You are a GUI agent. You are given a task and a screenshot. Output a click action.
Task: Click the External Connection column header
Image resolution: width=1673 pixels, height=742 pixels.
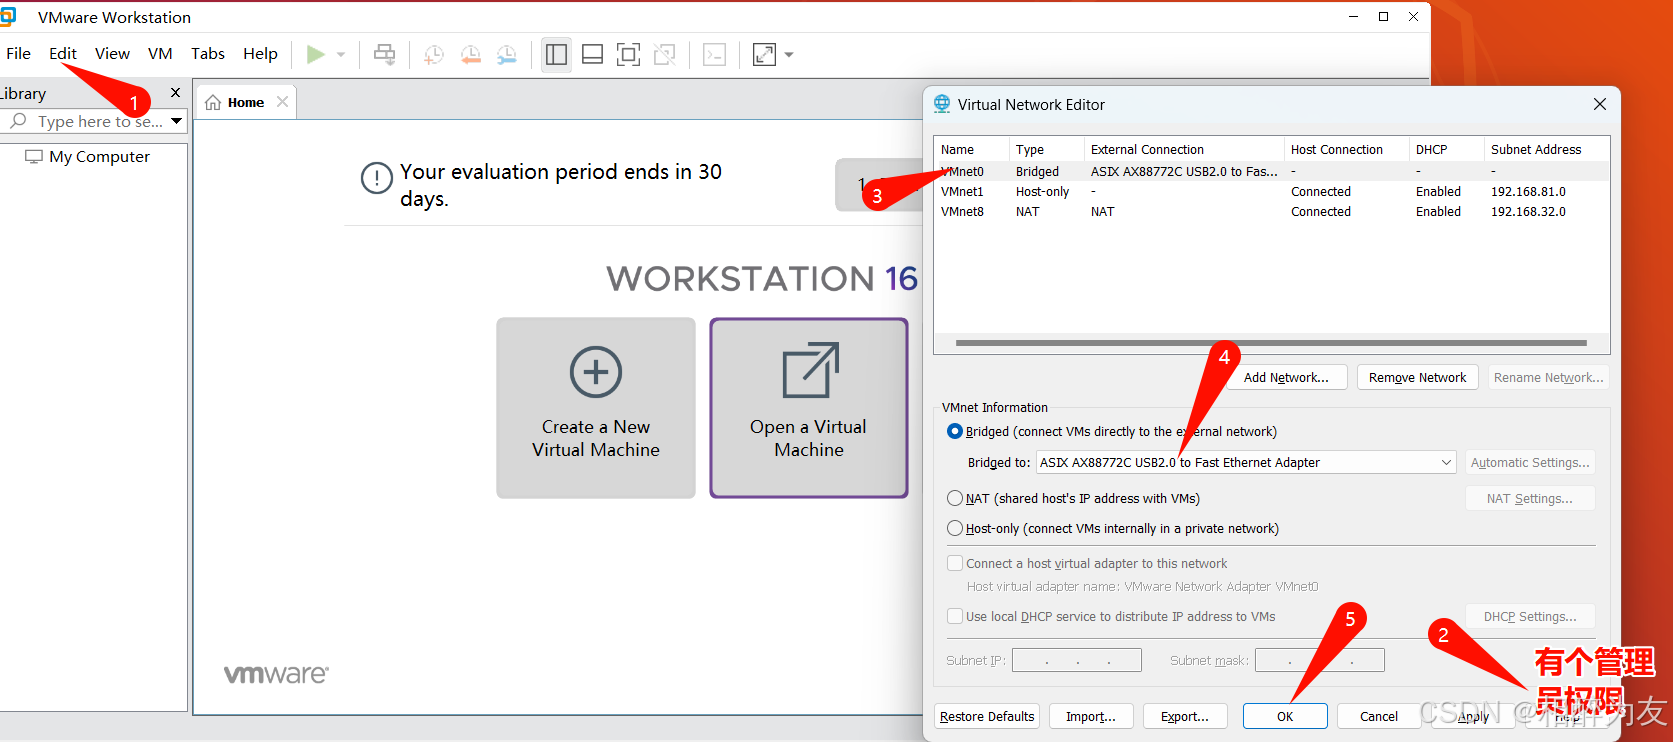point(1184,149)
